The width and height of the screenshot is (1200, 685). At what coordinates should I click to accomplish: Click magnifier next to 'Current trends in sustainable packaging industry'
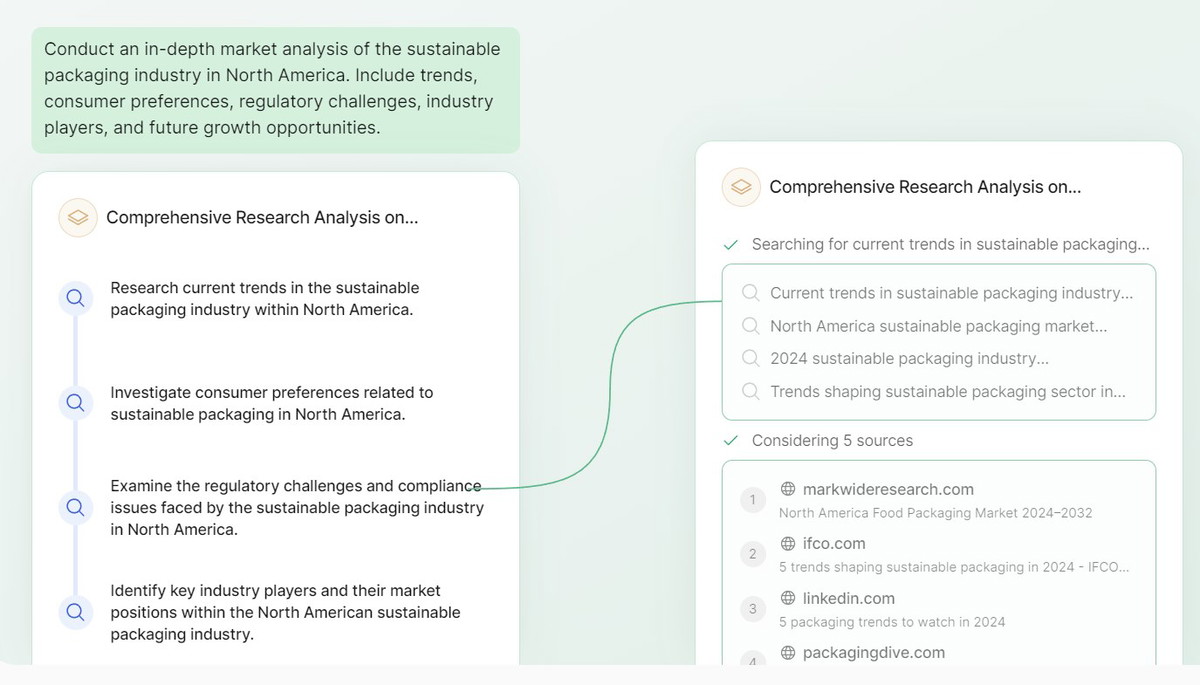750,293
